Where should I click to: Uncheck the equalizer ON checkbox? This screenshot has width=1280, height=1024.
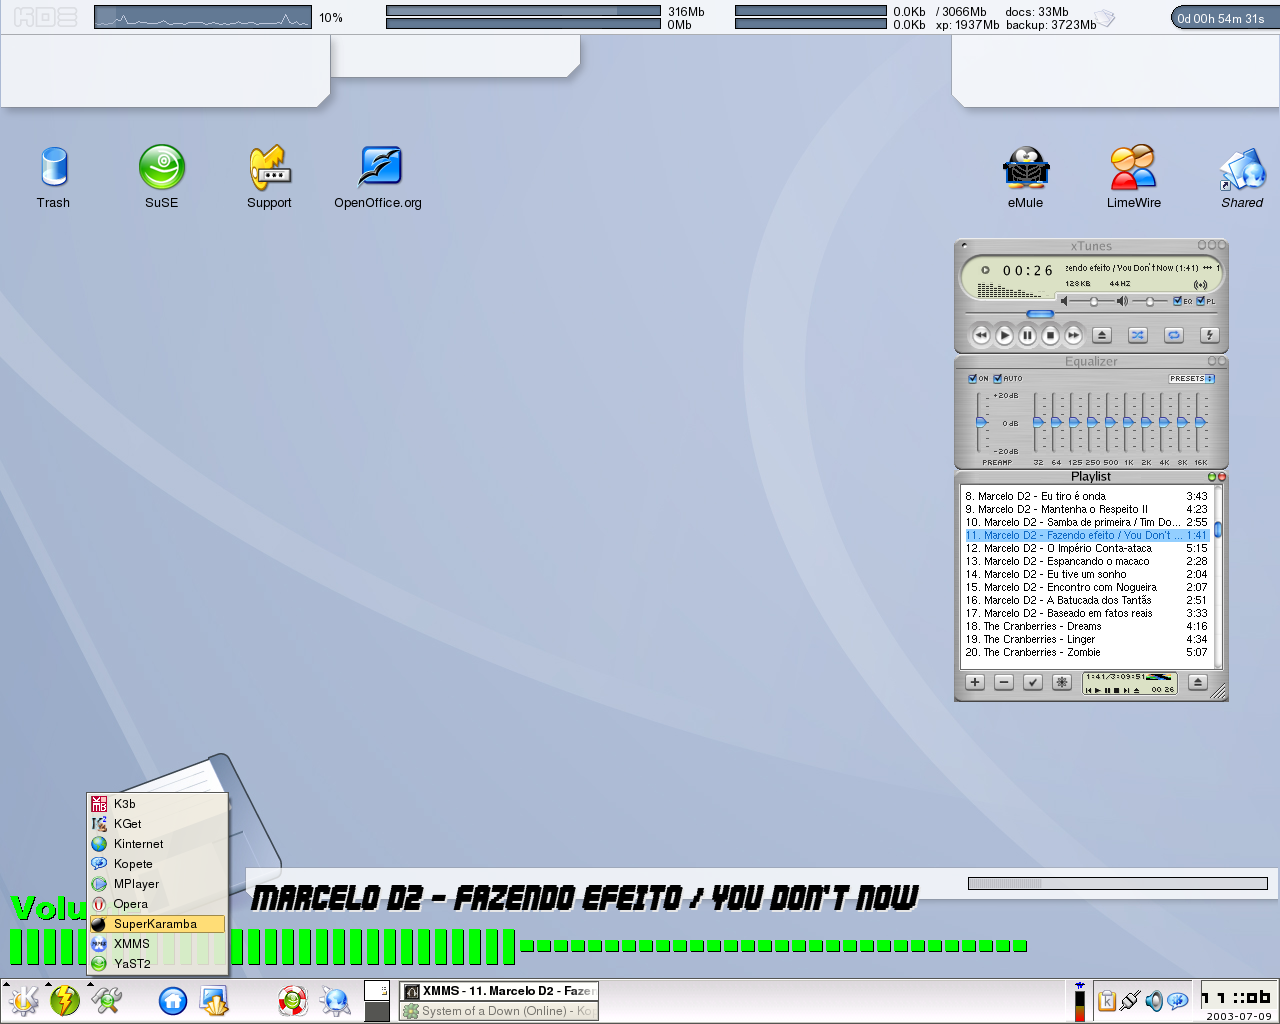click(973, 379)
